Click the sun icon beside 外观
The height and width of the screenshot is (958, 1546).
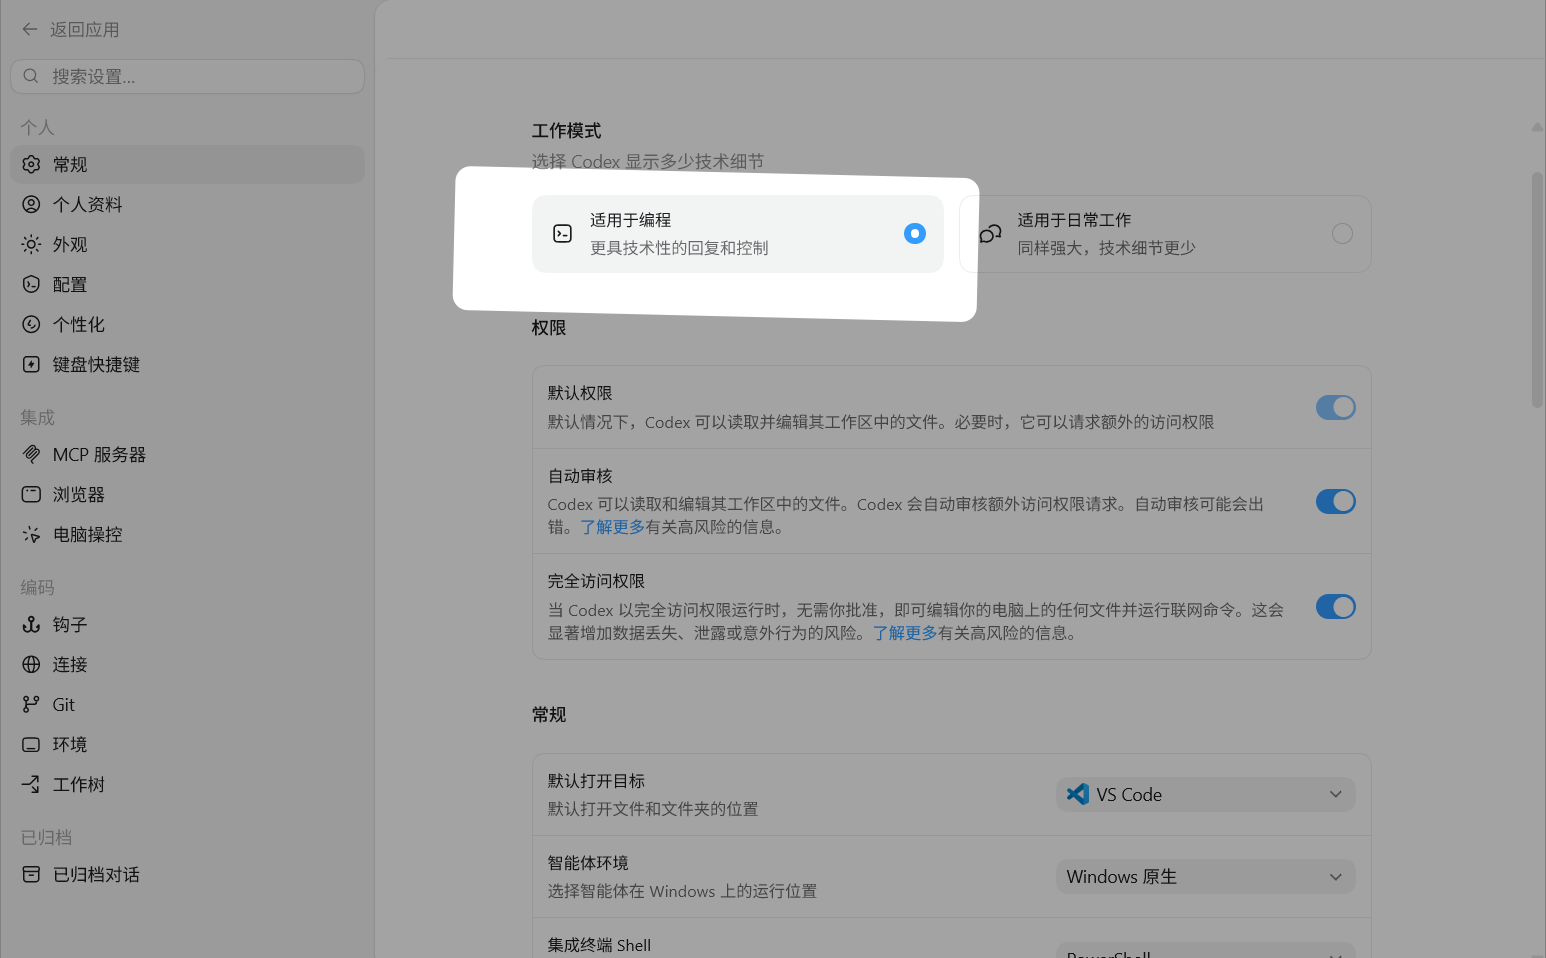pyautogui.click(x=31, y=244)
